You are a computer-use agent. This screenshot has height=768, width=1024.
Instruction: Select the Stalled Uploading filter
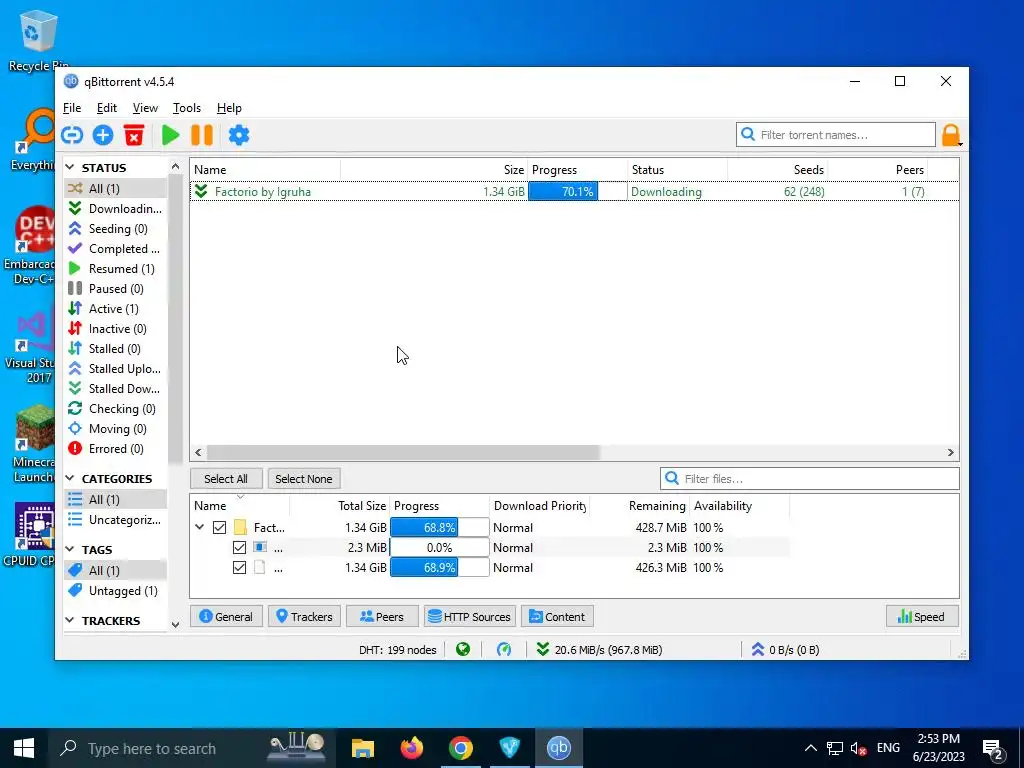pyautogui.click(x=115, y=369)
